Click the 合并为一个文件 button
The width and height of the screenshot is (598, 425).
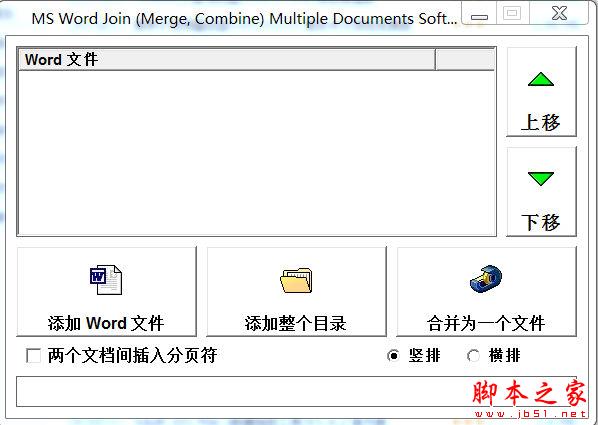click(x=486, y=292)
